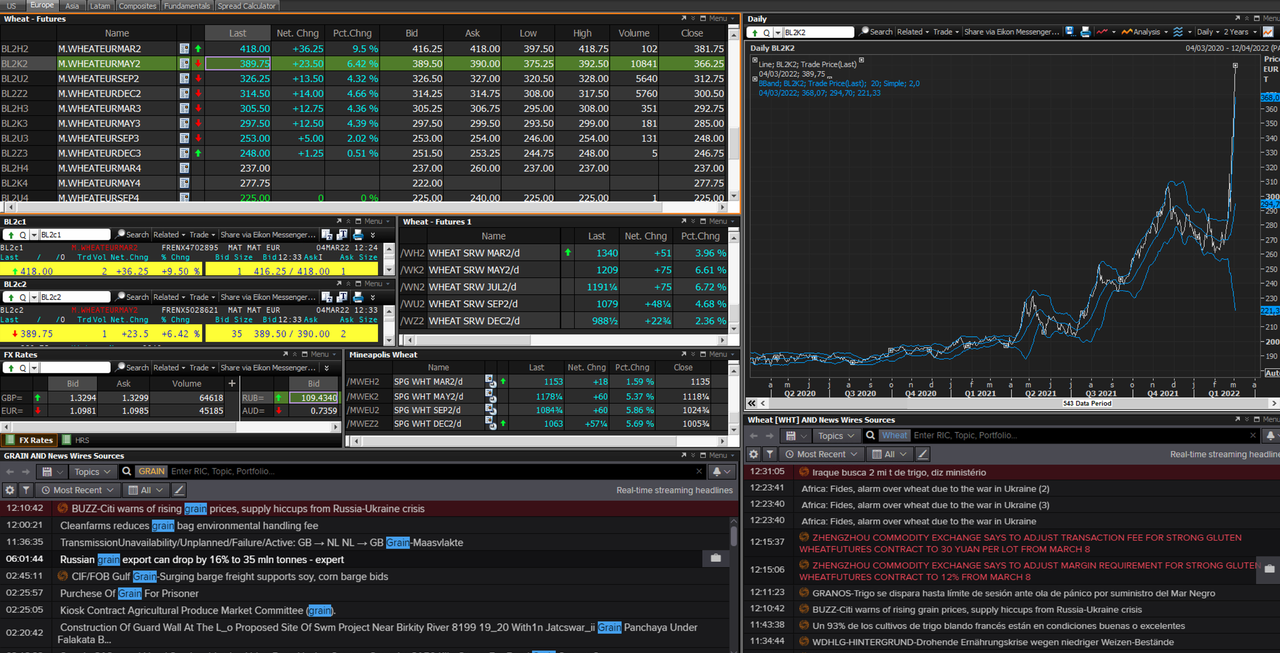
Task: Expand Related dropdown in Daily chart toolbar
Action: coord(913,32)
